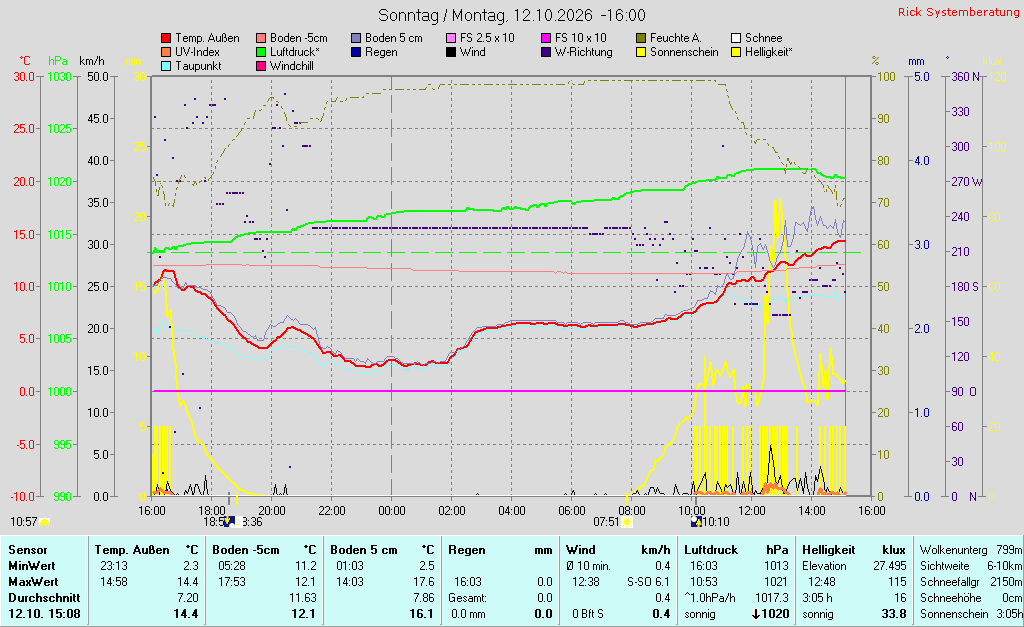Click the current pressure value ↓1020
The width and height of the screenshot is (1024, 627).
tap(771, 614)
